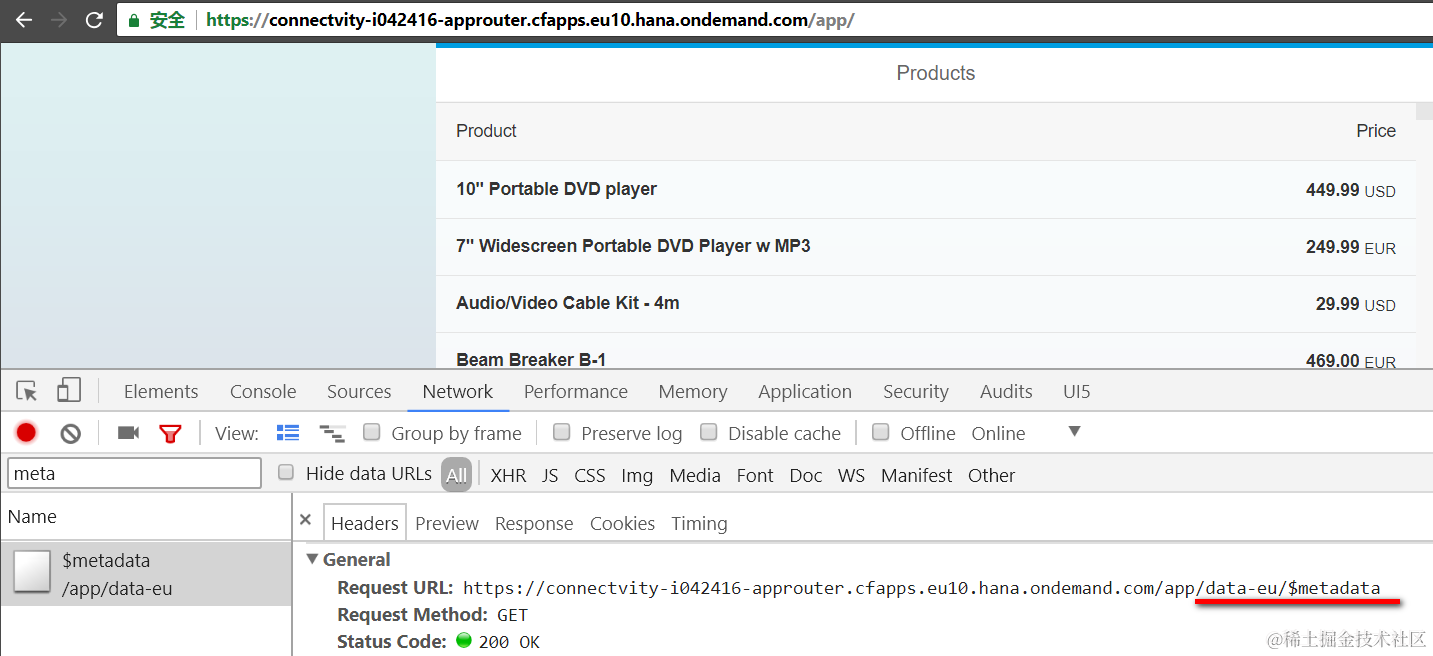The height and width of the screenshot is (656, 1433).
Task: Filter requests by JS
Action: point(550,475)
